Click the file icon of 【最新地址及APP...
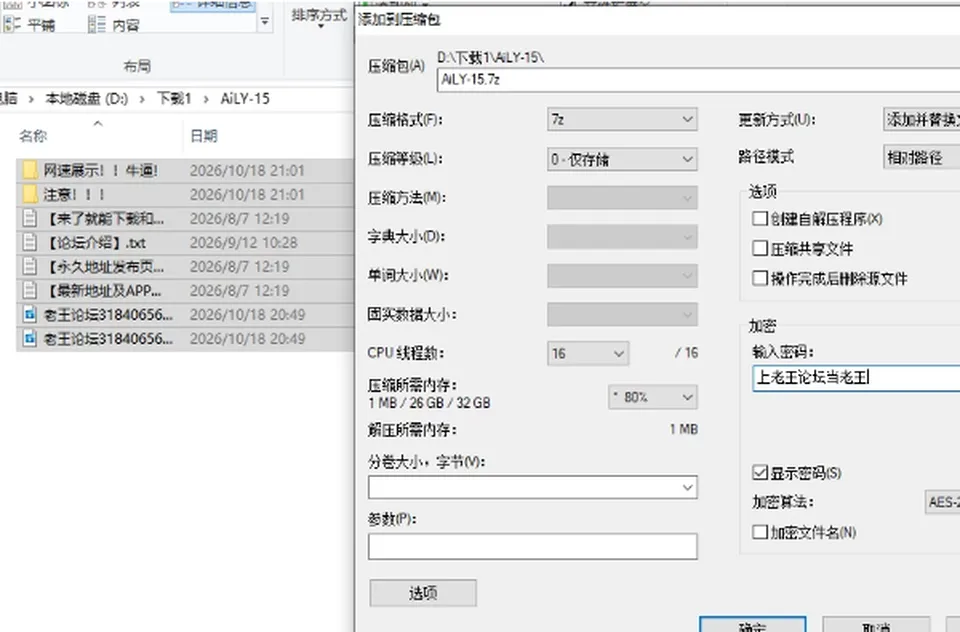 (x=29, y=290)
